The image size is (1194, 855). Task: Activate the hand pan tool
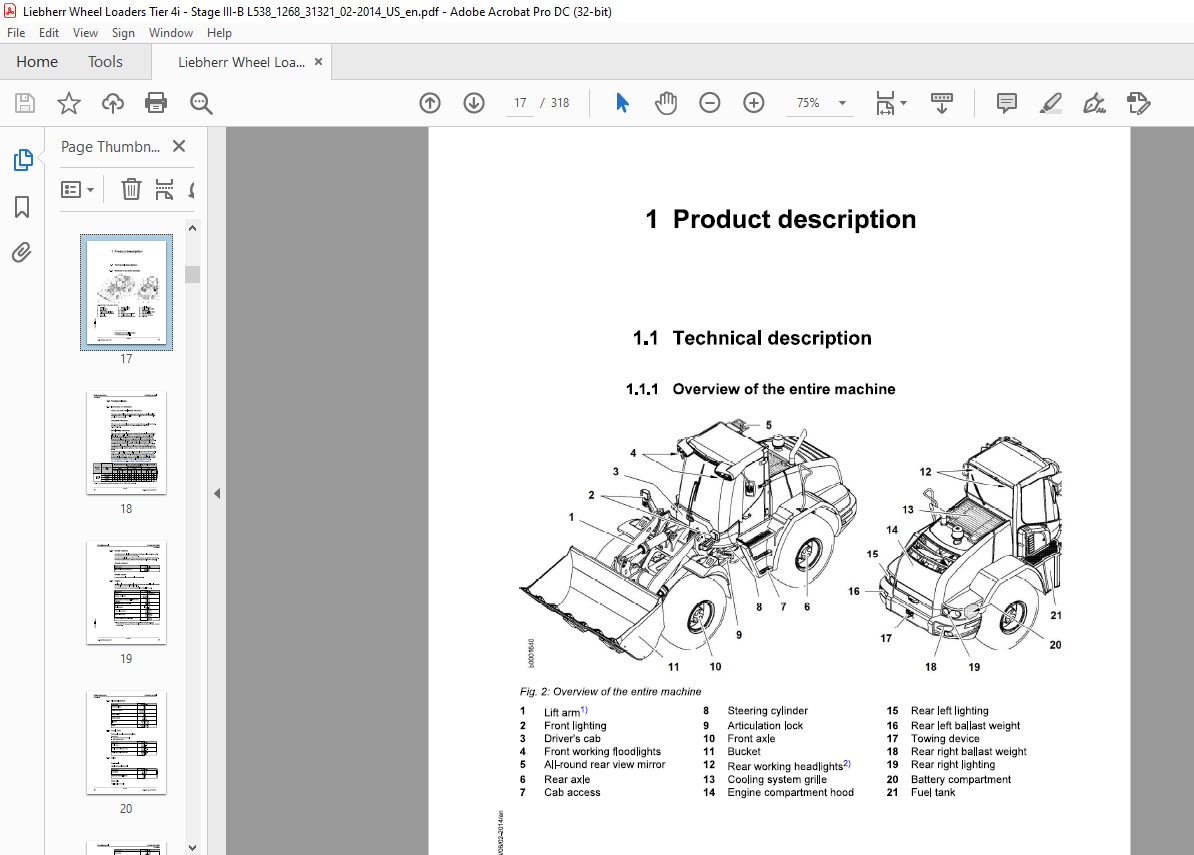(x=666, y=103)
